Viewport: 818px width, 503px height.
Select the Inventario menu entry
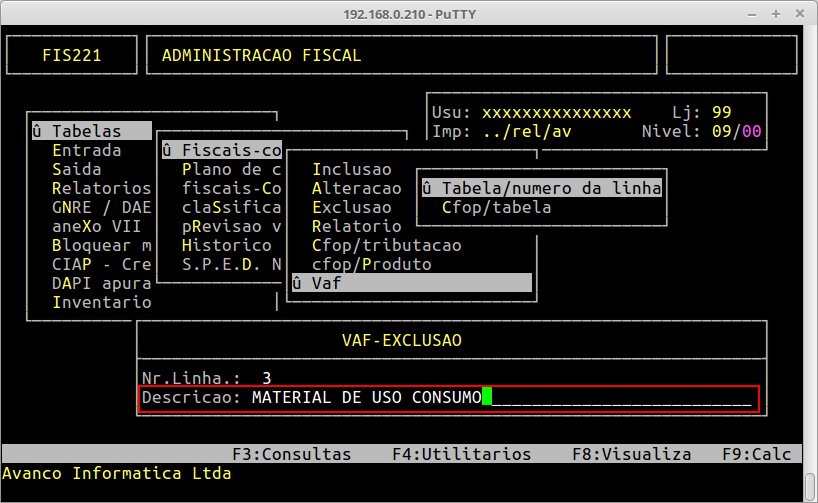tap(101, 302)
